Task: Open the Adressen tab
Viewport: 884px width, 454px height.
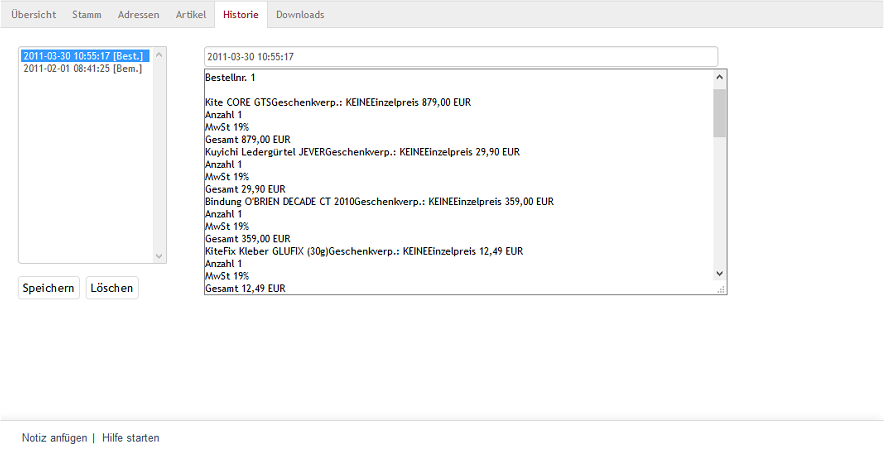Action: point(138,15)
